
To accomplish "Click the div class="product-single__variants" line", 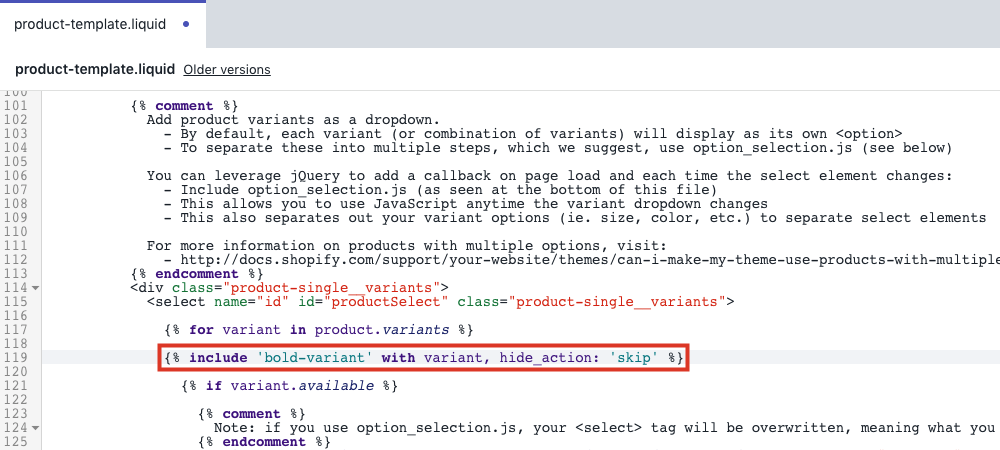I will 290,287.
